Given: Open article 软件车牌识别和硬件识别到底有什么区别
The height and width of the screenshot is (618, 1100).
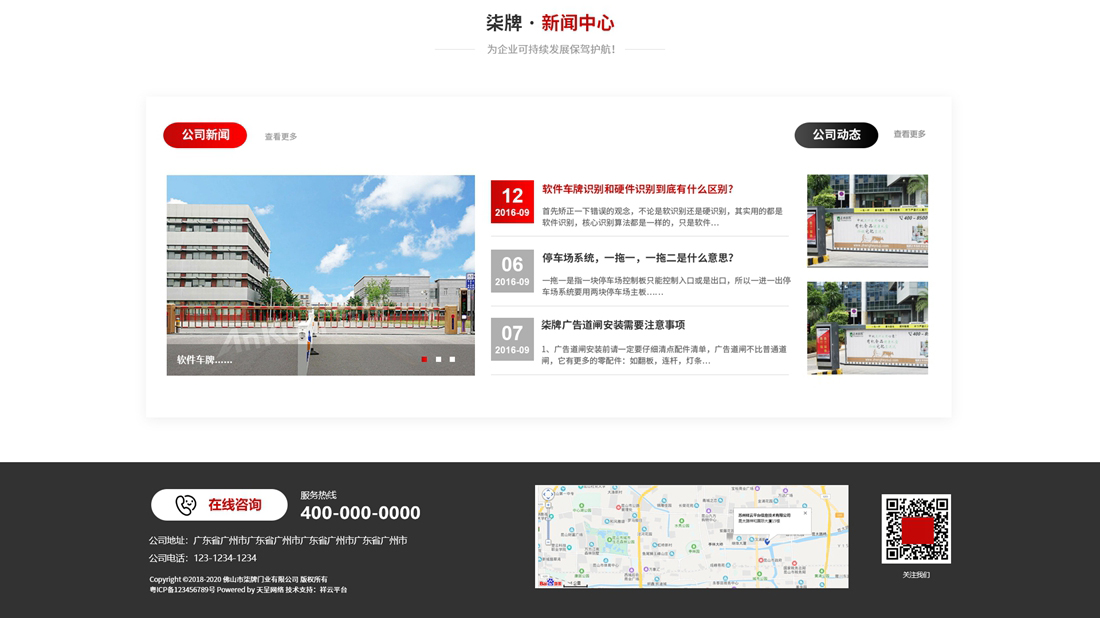Looking at the screenshot, I should [x=638, y=189].
